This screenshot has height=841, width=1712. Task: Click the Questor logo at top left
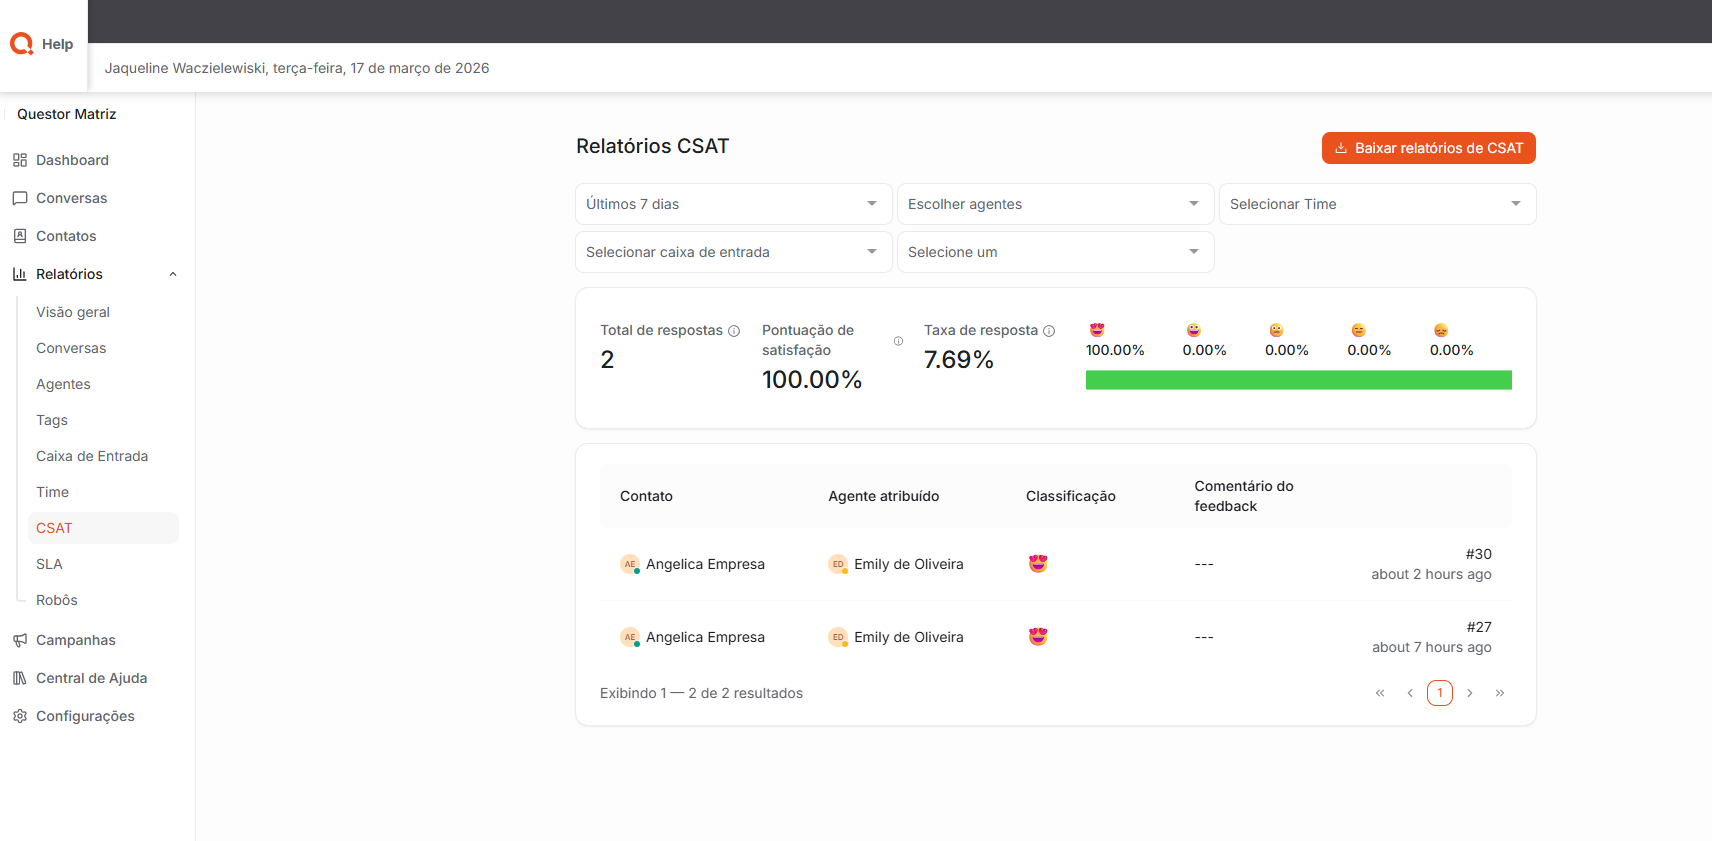[22, 44]
